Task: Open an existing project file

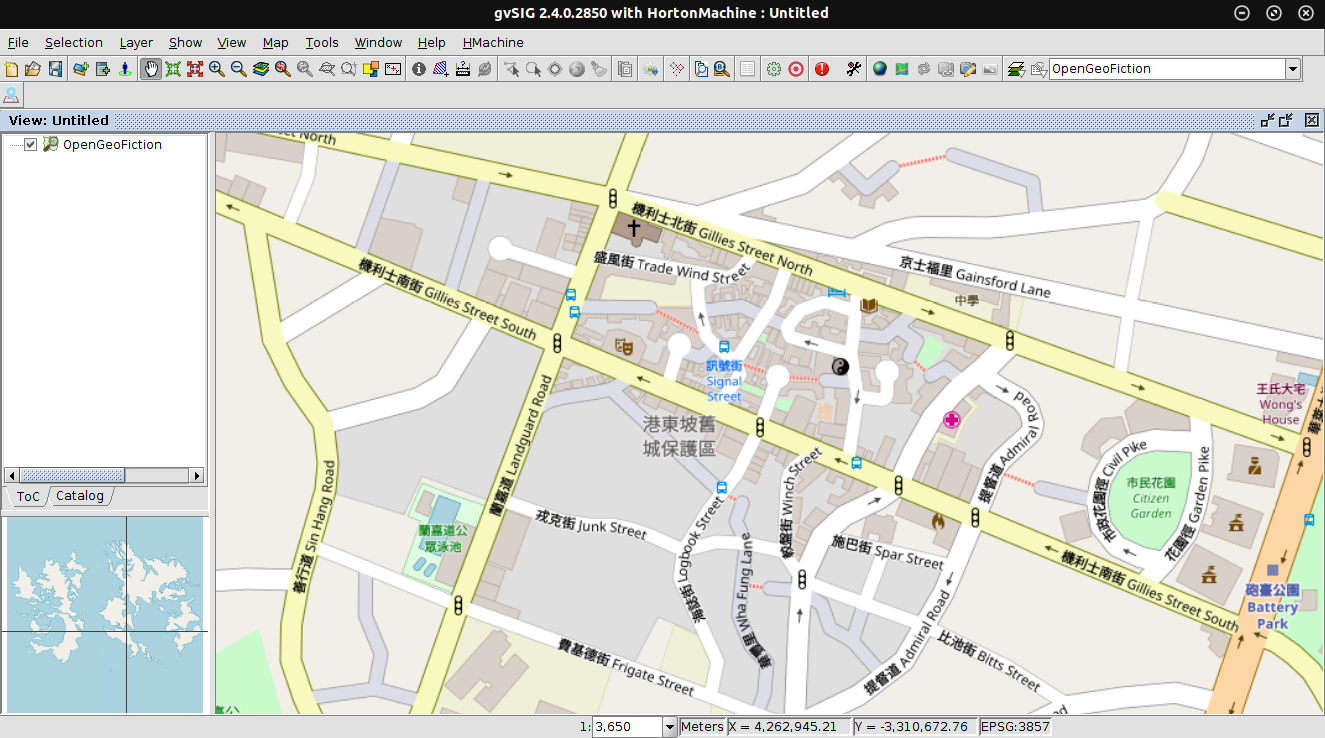Action: click(31, 69)
